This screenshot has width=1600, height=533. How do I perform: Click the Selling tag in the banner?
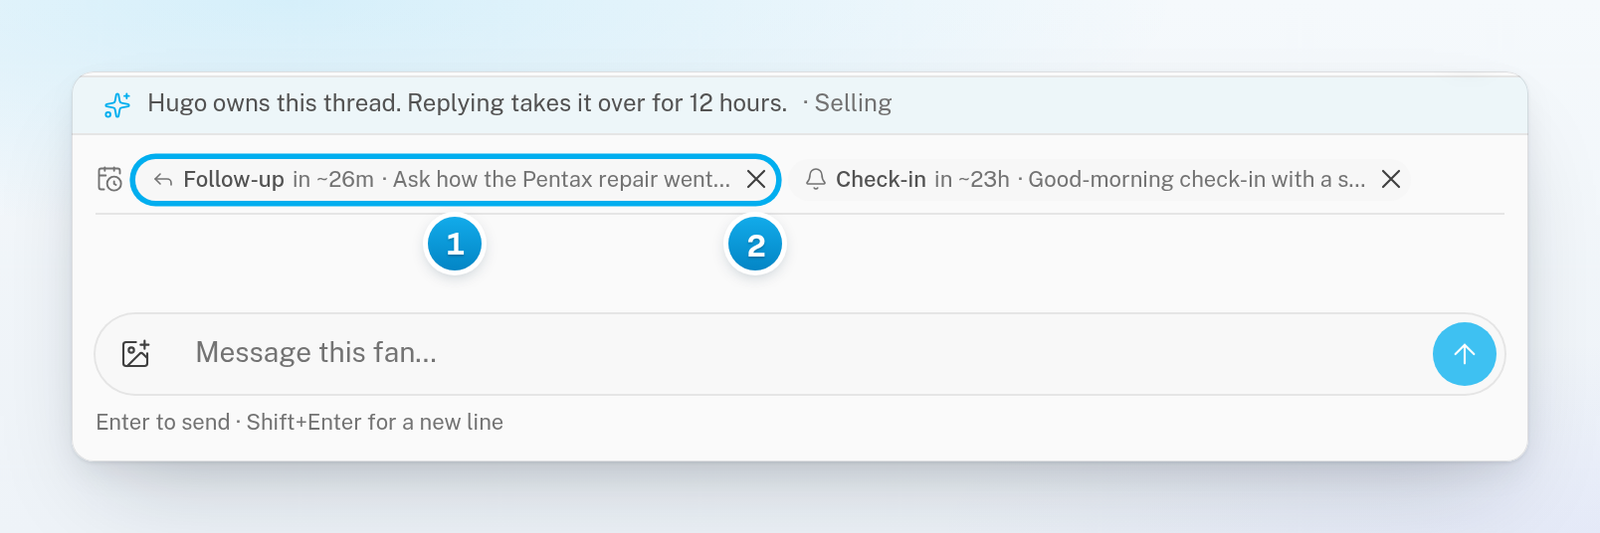click(x=852, y=103)
